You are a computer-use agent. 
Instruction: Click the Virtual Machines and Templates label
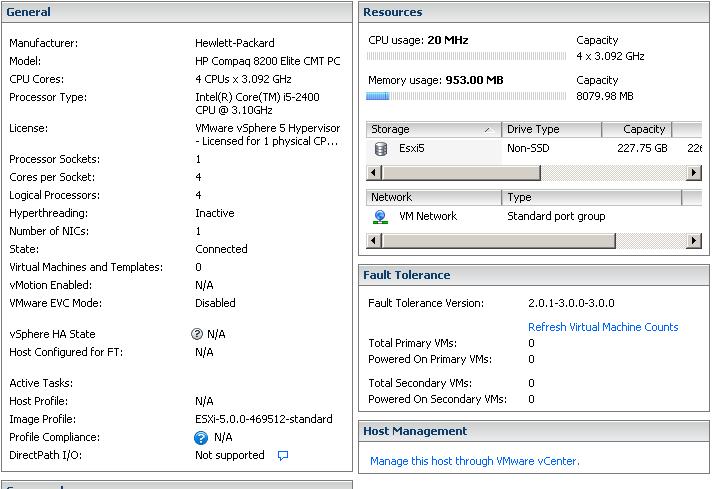(86, 267)
